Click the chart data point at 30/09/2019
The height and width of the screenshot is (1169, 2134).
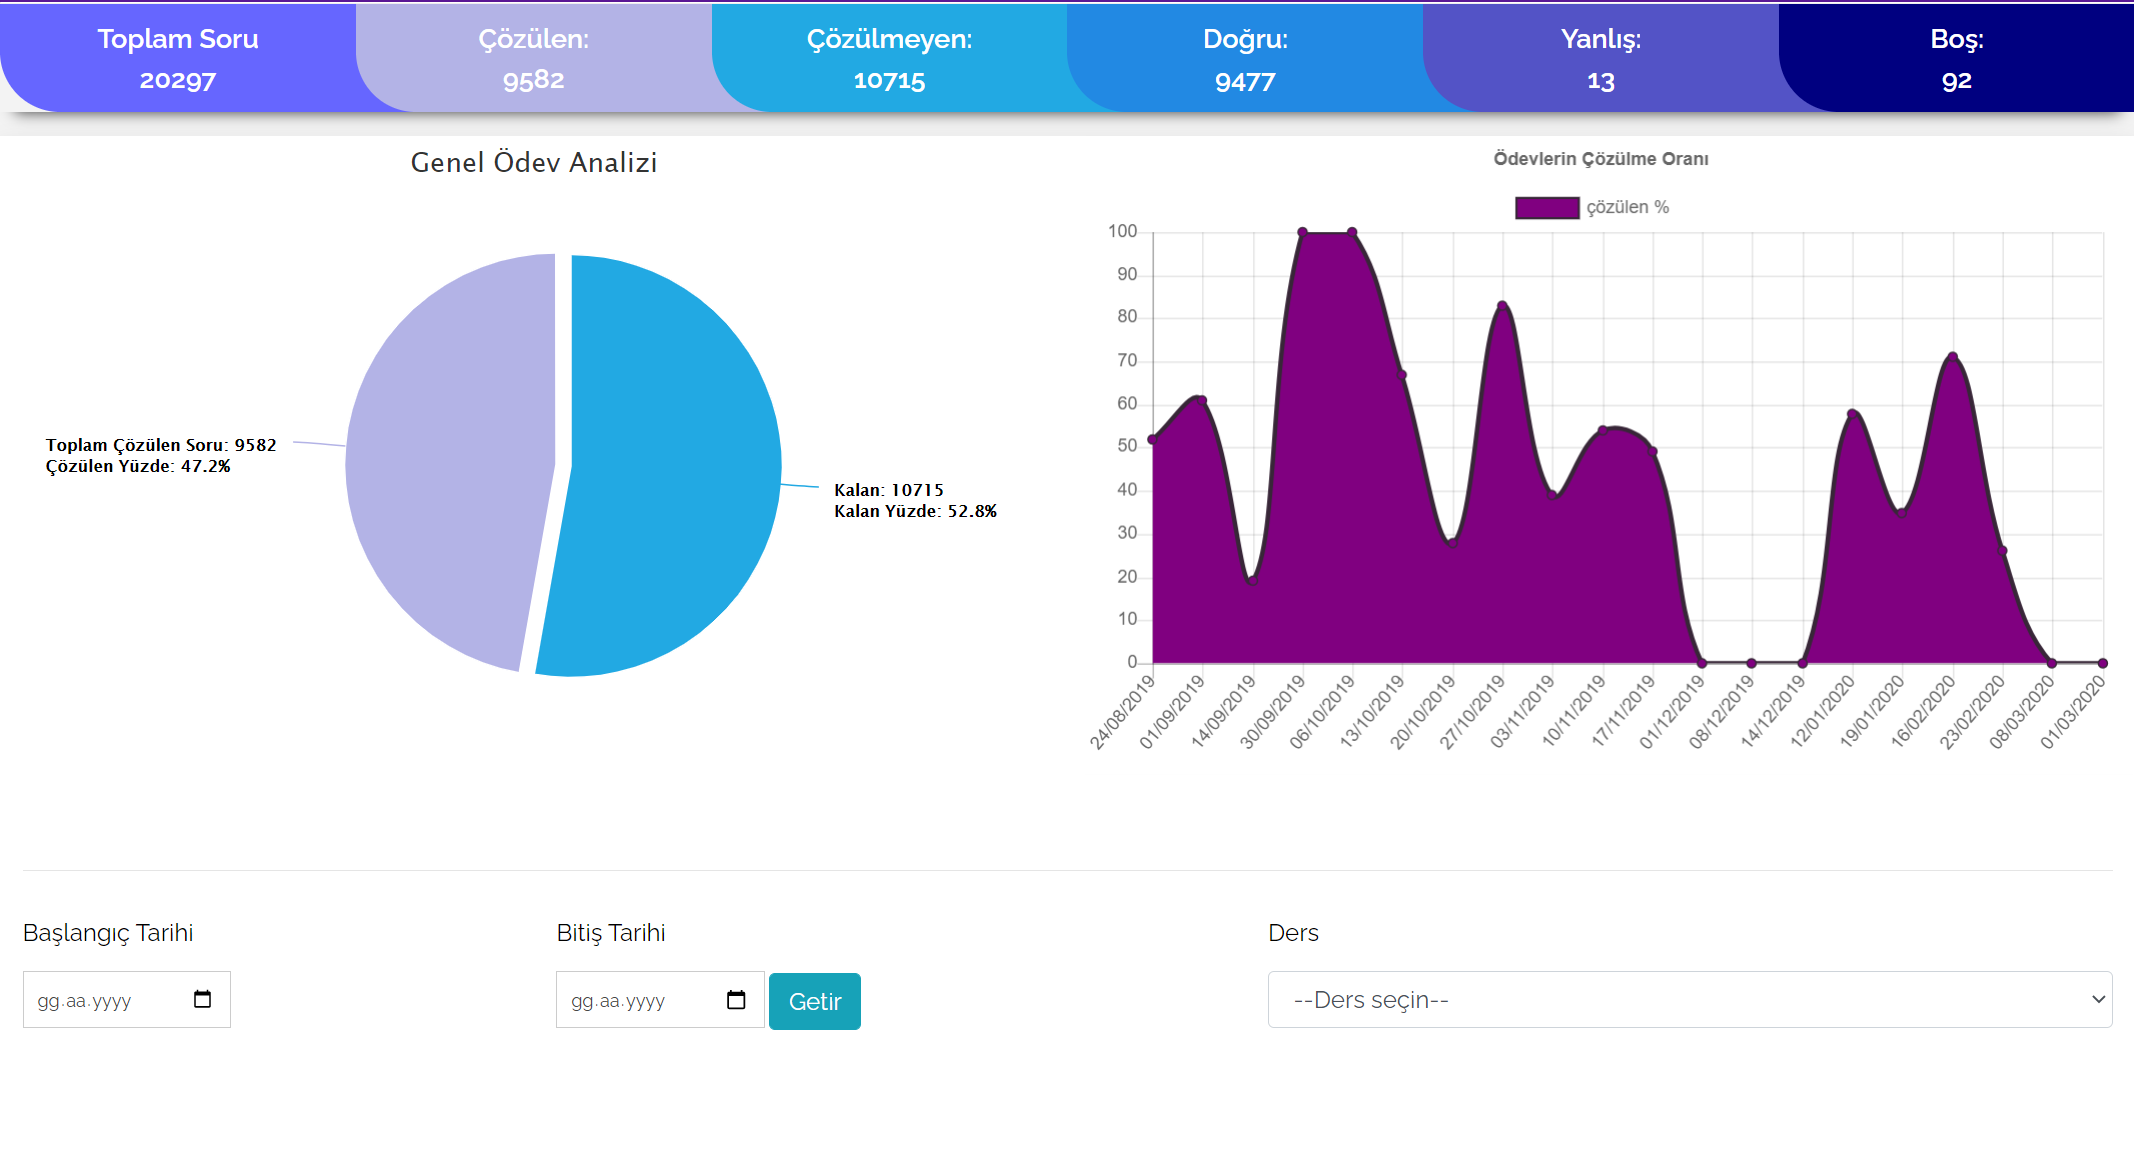click(1302, 232)
